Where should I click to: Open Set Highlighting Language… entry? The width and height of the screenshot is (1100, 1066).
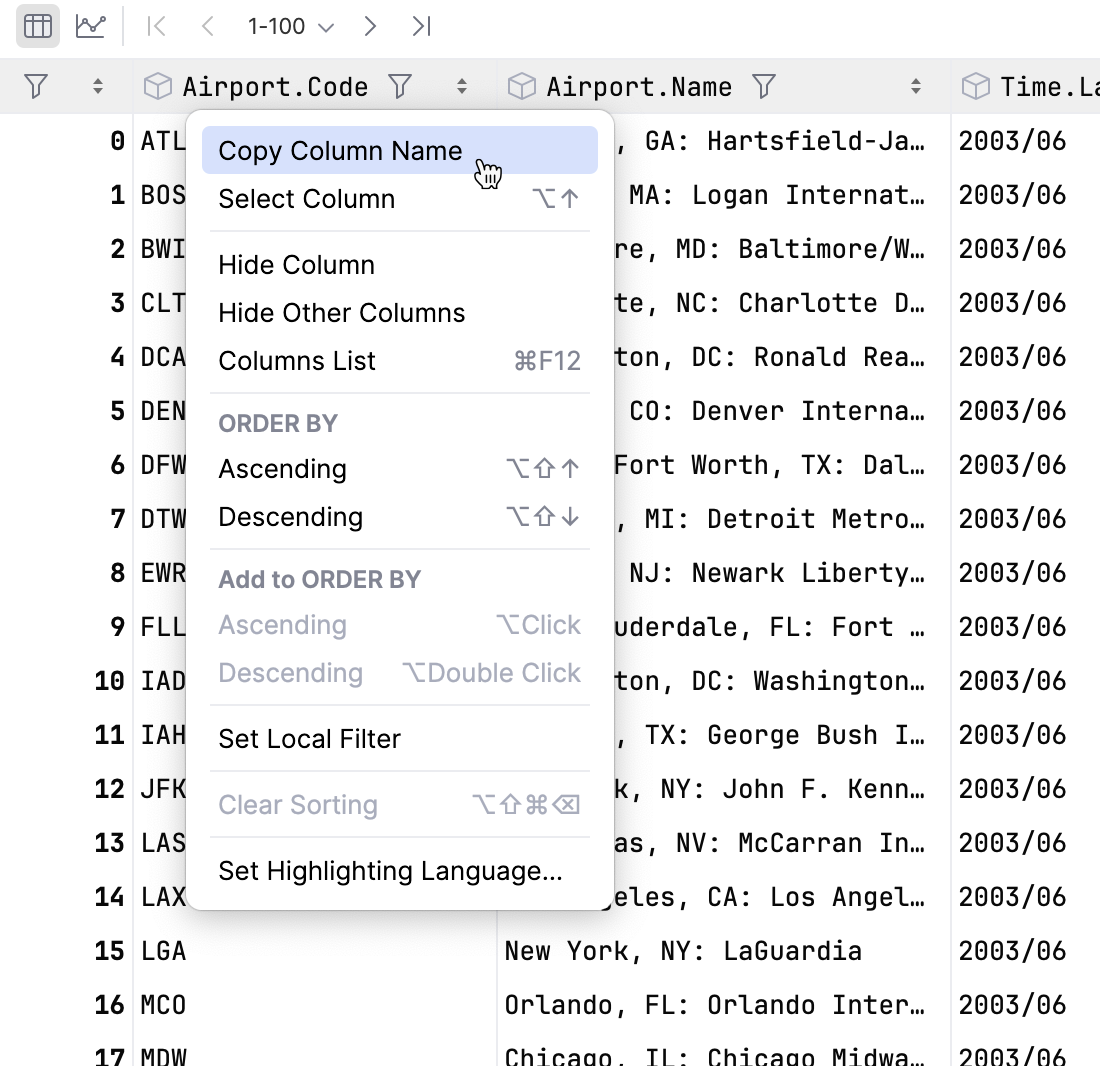pos(400,870)
